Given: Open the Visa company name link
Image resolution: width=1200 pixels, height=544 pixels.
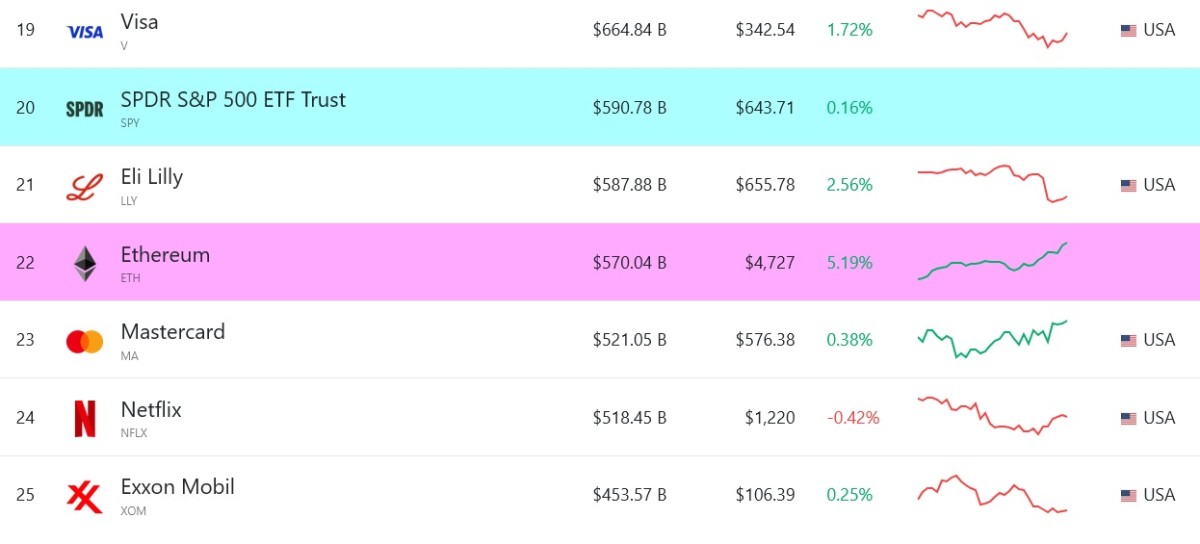Looking at the screenshot, I should [x=139, y=21].
